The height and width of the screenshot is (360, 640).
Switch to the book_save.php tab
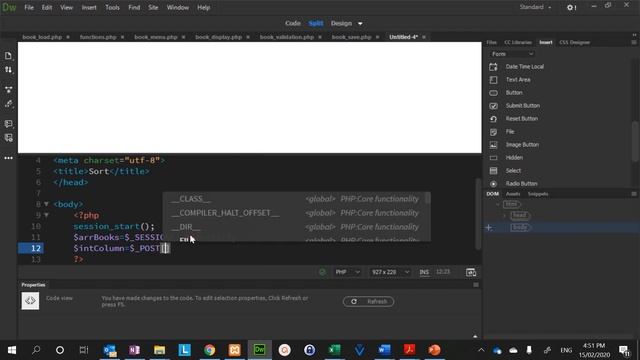[x=351, y=37]
